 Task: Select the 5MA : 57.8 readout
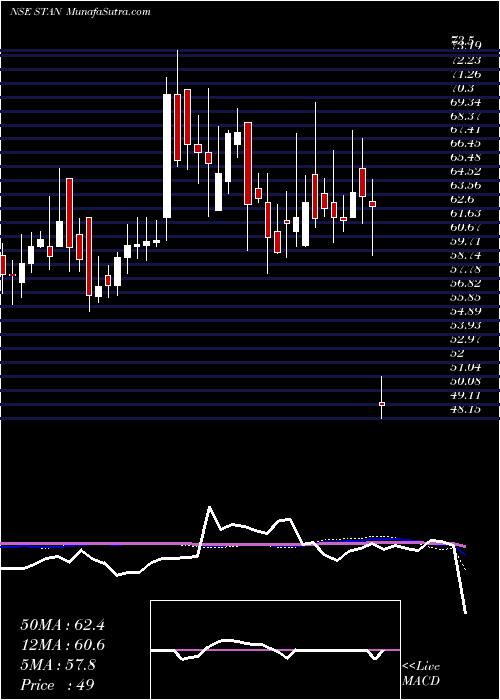[58, 665]
